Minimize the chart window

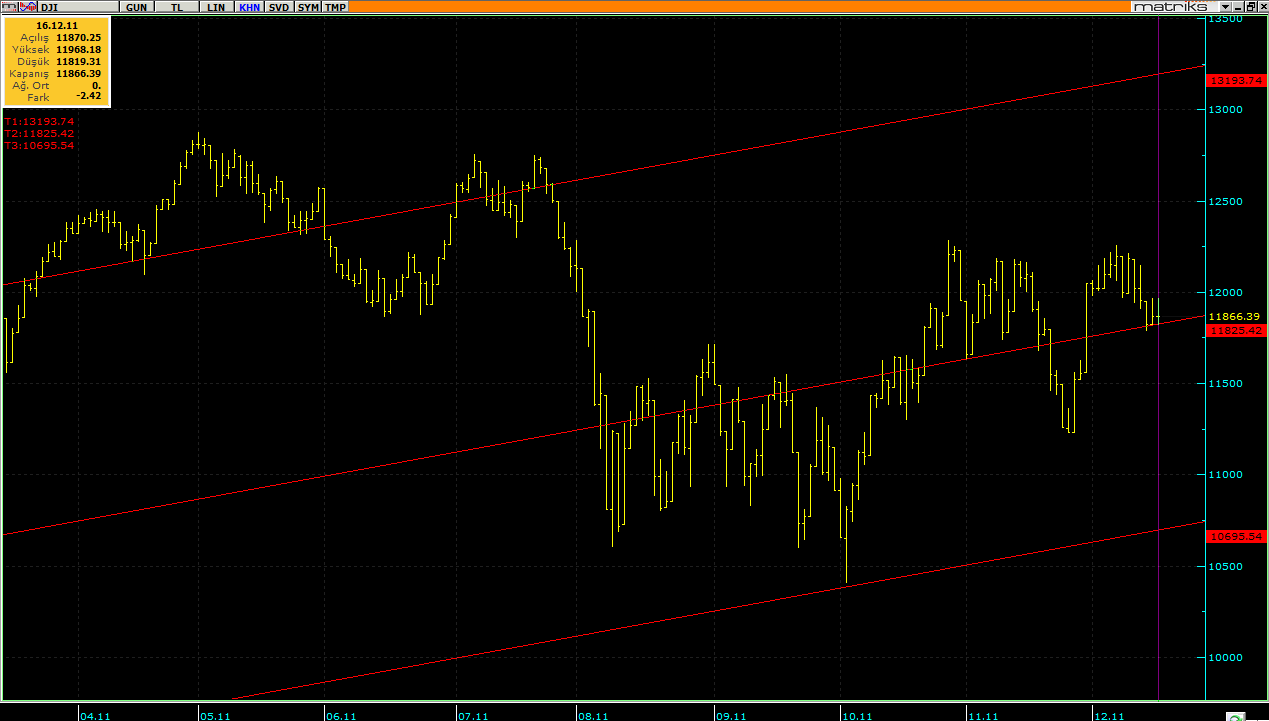pos(1238,7)
